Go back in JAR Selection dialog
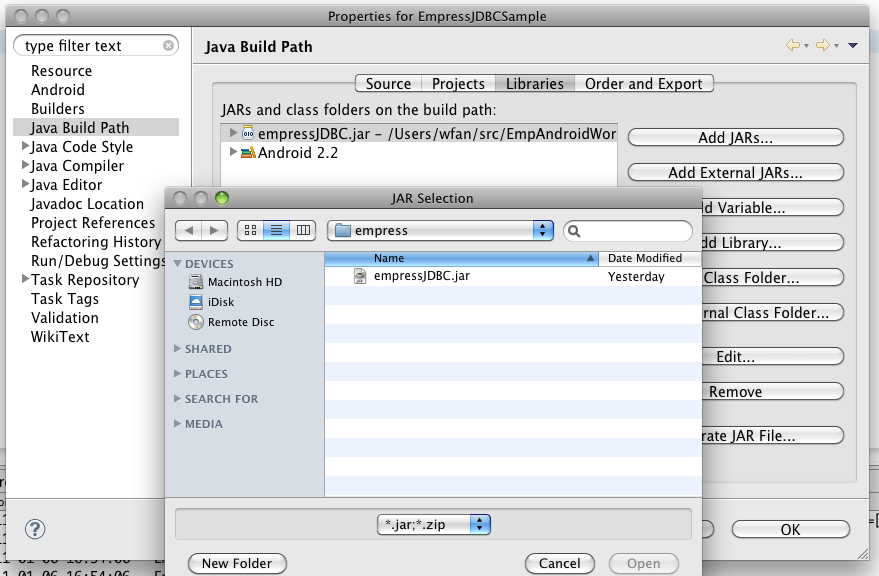 point(188,231)
